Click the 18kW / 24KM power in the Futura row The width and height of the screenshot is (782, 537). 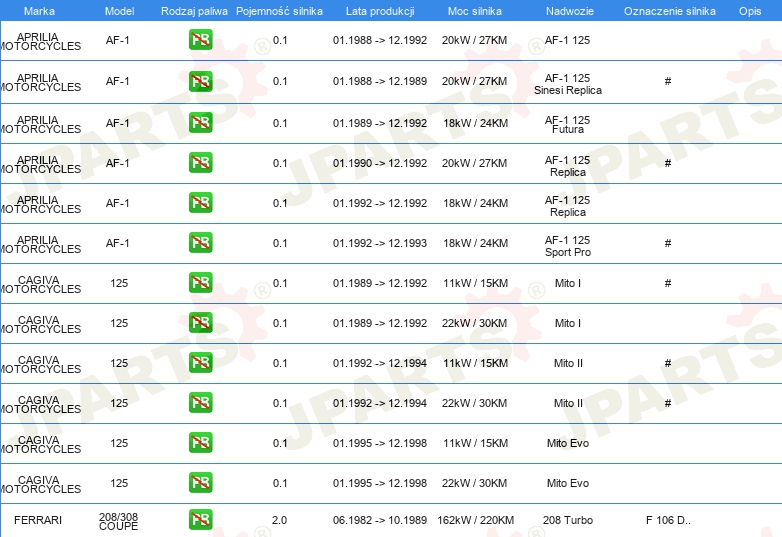click(475, 123)
